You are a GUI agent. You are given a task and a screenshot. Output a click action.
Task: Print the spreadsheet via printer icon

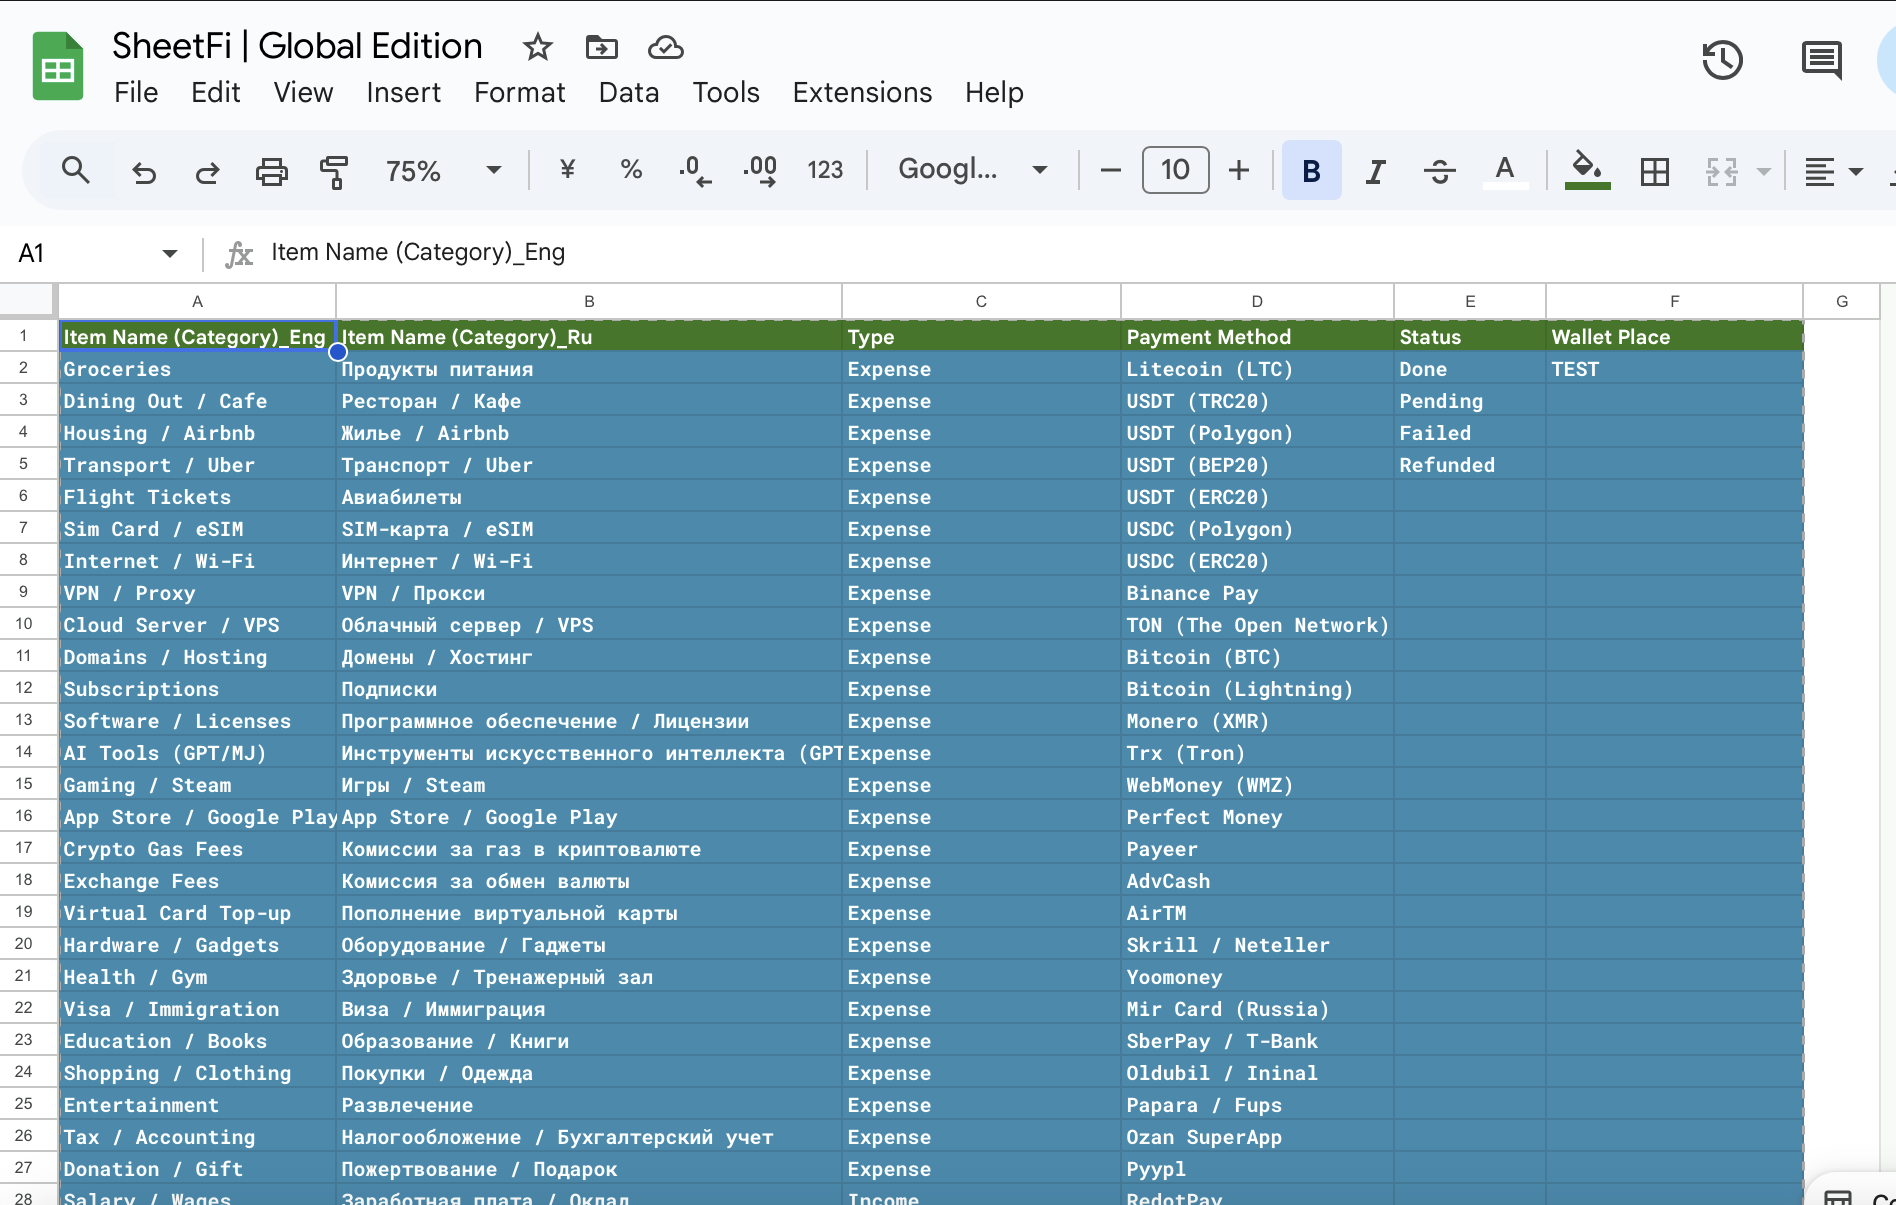[271, 171]
